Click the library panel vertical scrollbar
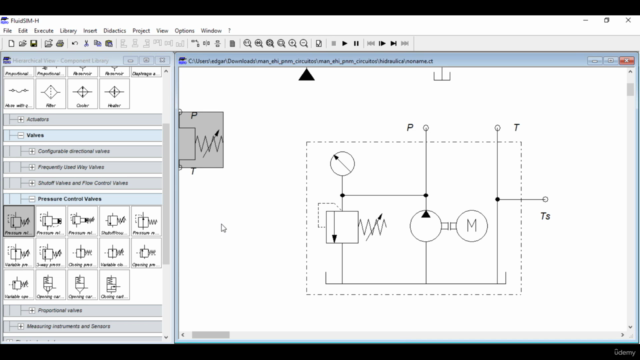640x360 pixels. click(166, 194)
